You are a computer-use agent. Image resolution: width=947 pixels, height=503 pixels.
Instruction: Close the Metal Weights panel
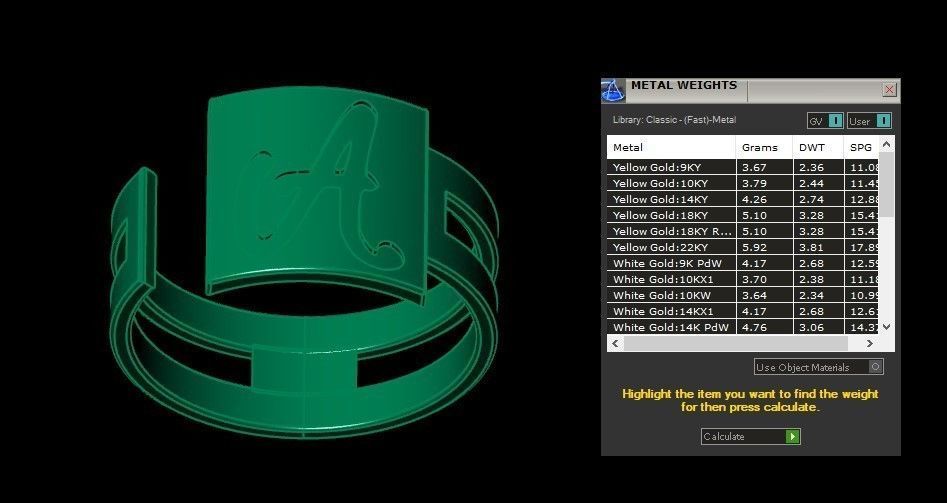tap(889, 90)
